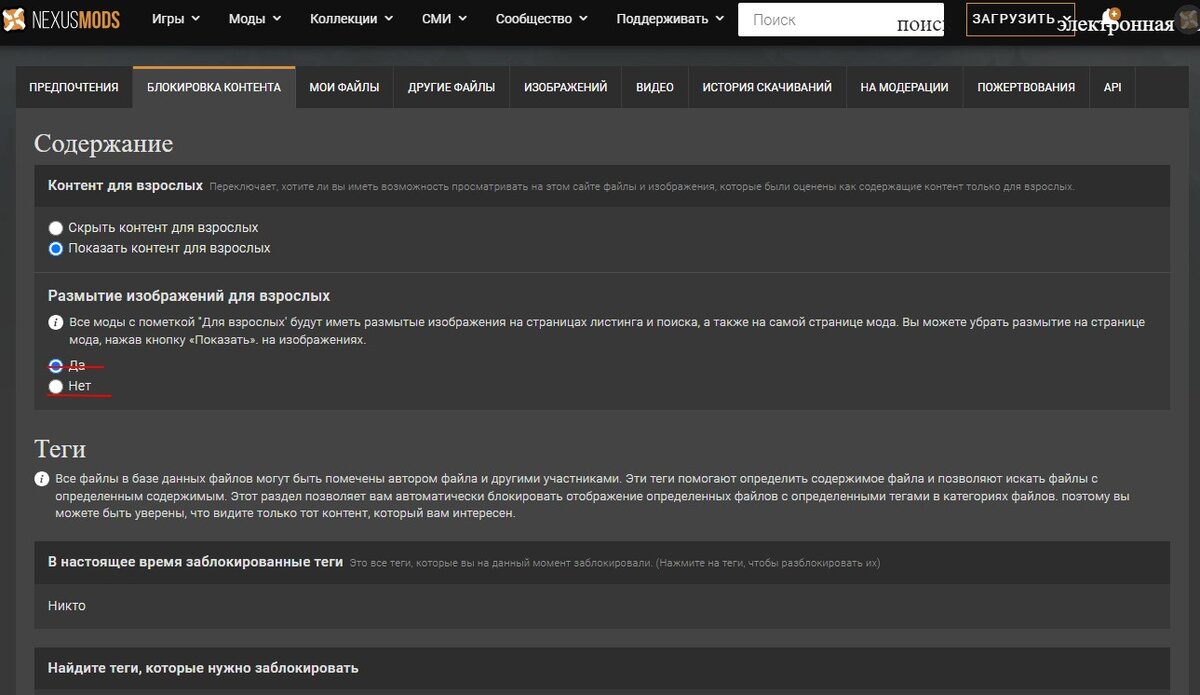Click the ЗАГРУЗИТЬ upload button
This screenshot has height=695, width=1200.
point(1020,19)
